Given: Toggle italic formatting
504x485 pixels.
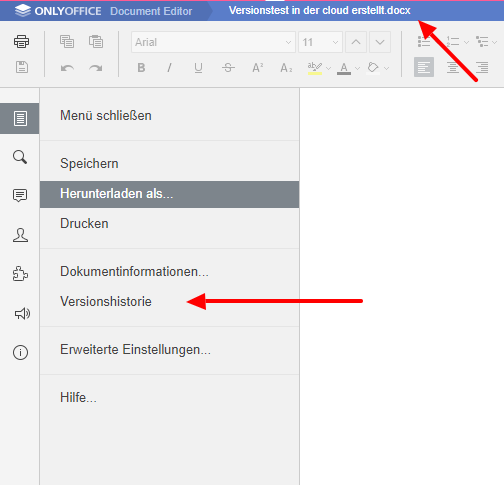Looking at the screenshot, I should 169,68.
